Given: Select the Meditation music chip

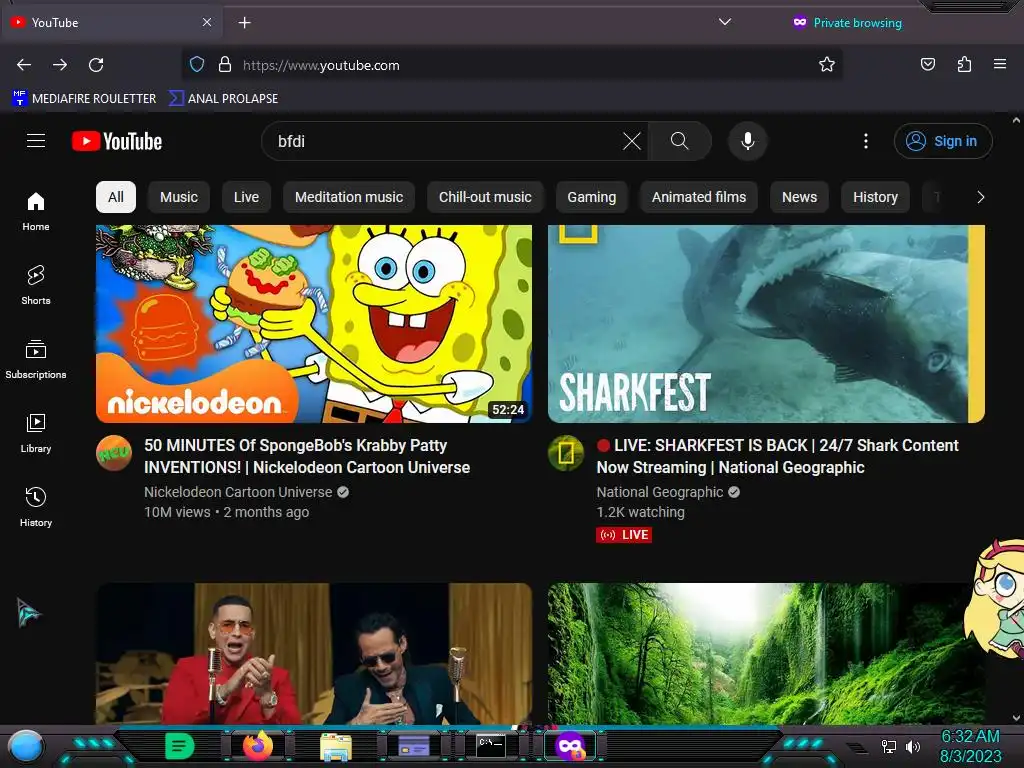Looking at the screenshot, I should [349, 197].
